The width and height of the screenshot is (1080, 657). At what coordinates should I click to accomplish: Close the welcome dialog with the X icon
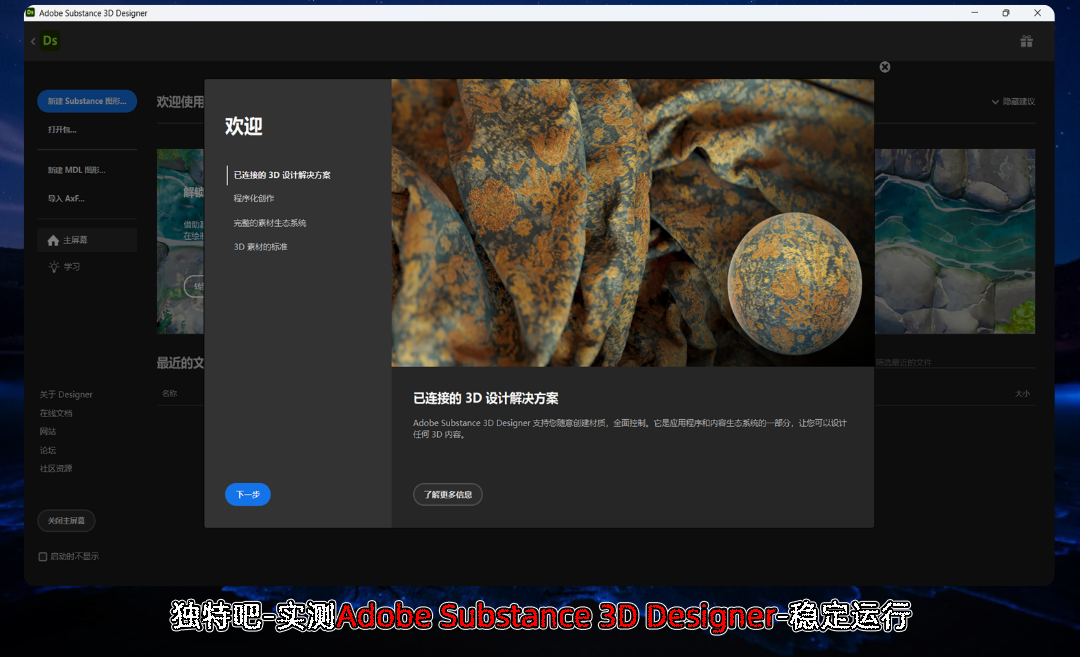click(885, 67)
